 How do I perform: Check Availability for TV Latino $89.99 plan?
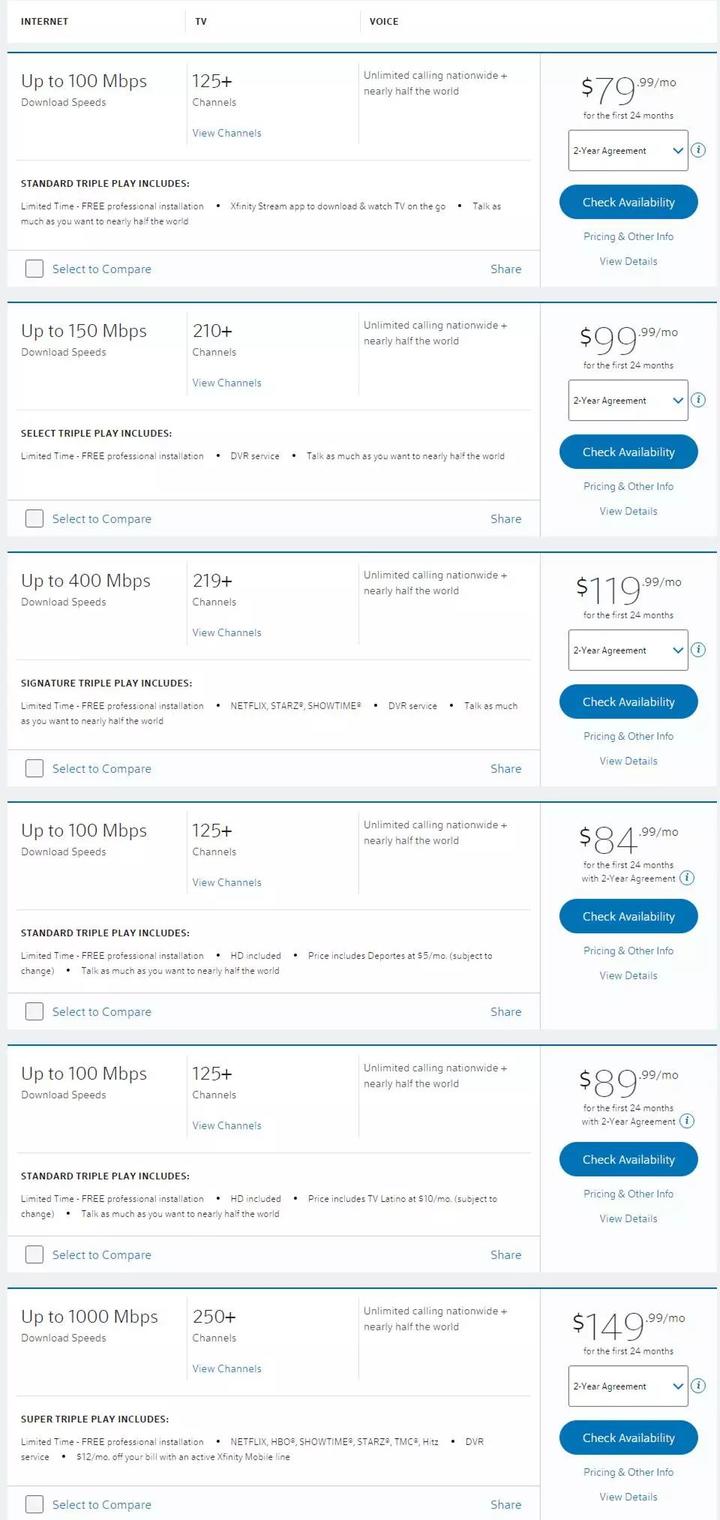628,1160
